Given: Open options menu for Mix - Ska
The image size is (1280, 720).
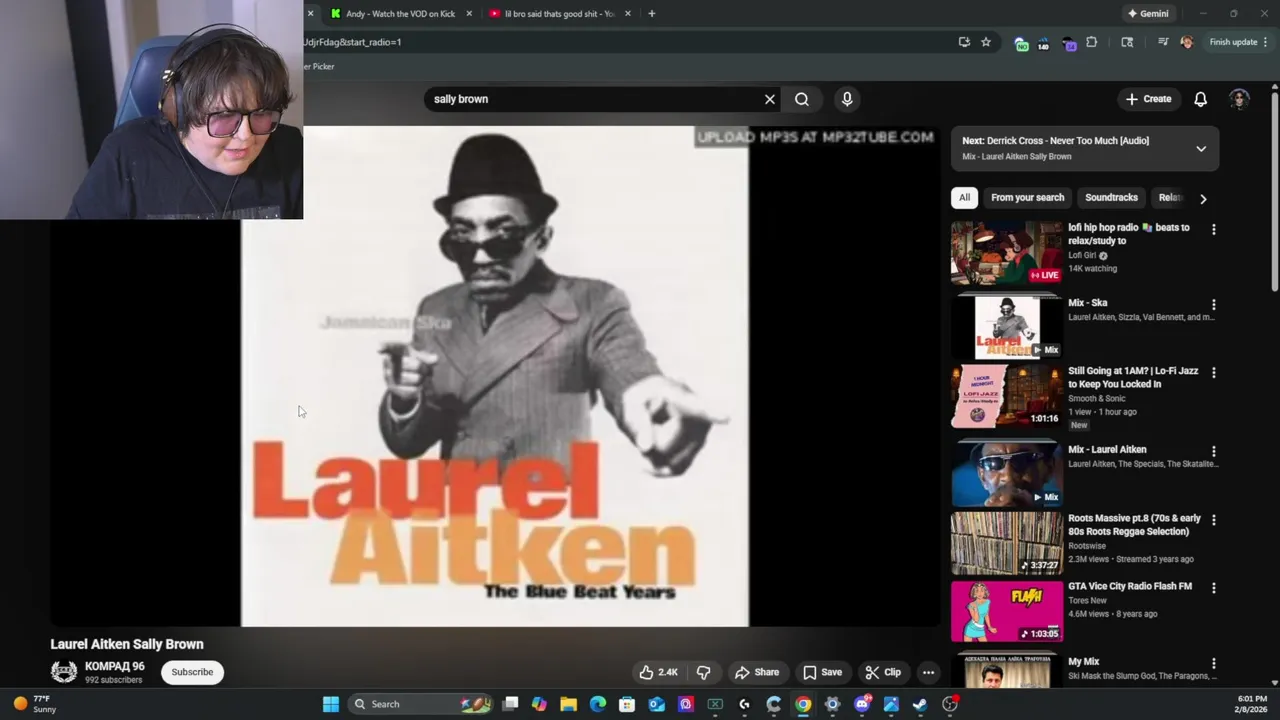Looking at the screenshot, I should tap(1214, 304).
